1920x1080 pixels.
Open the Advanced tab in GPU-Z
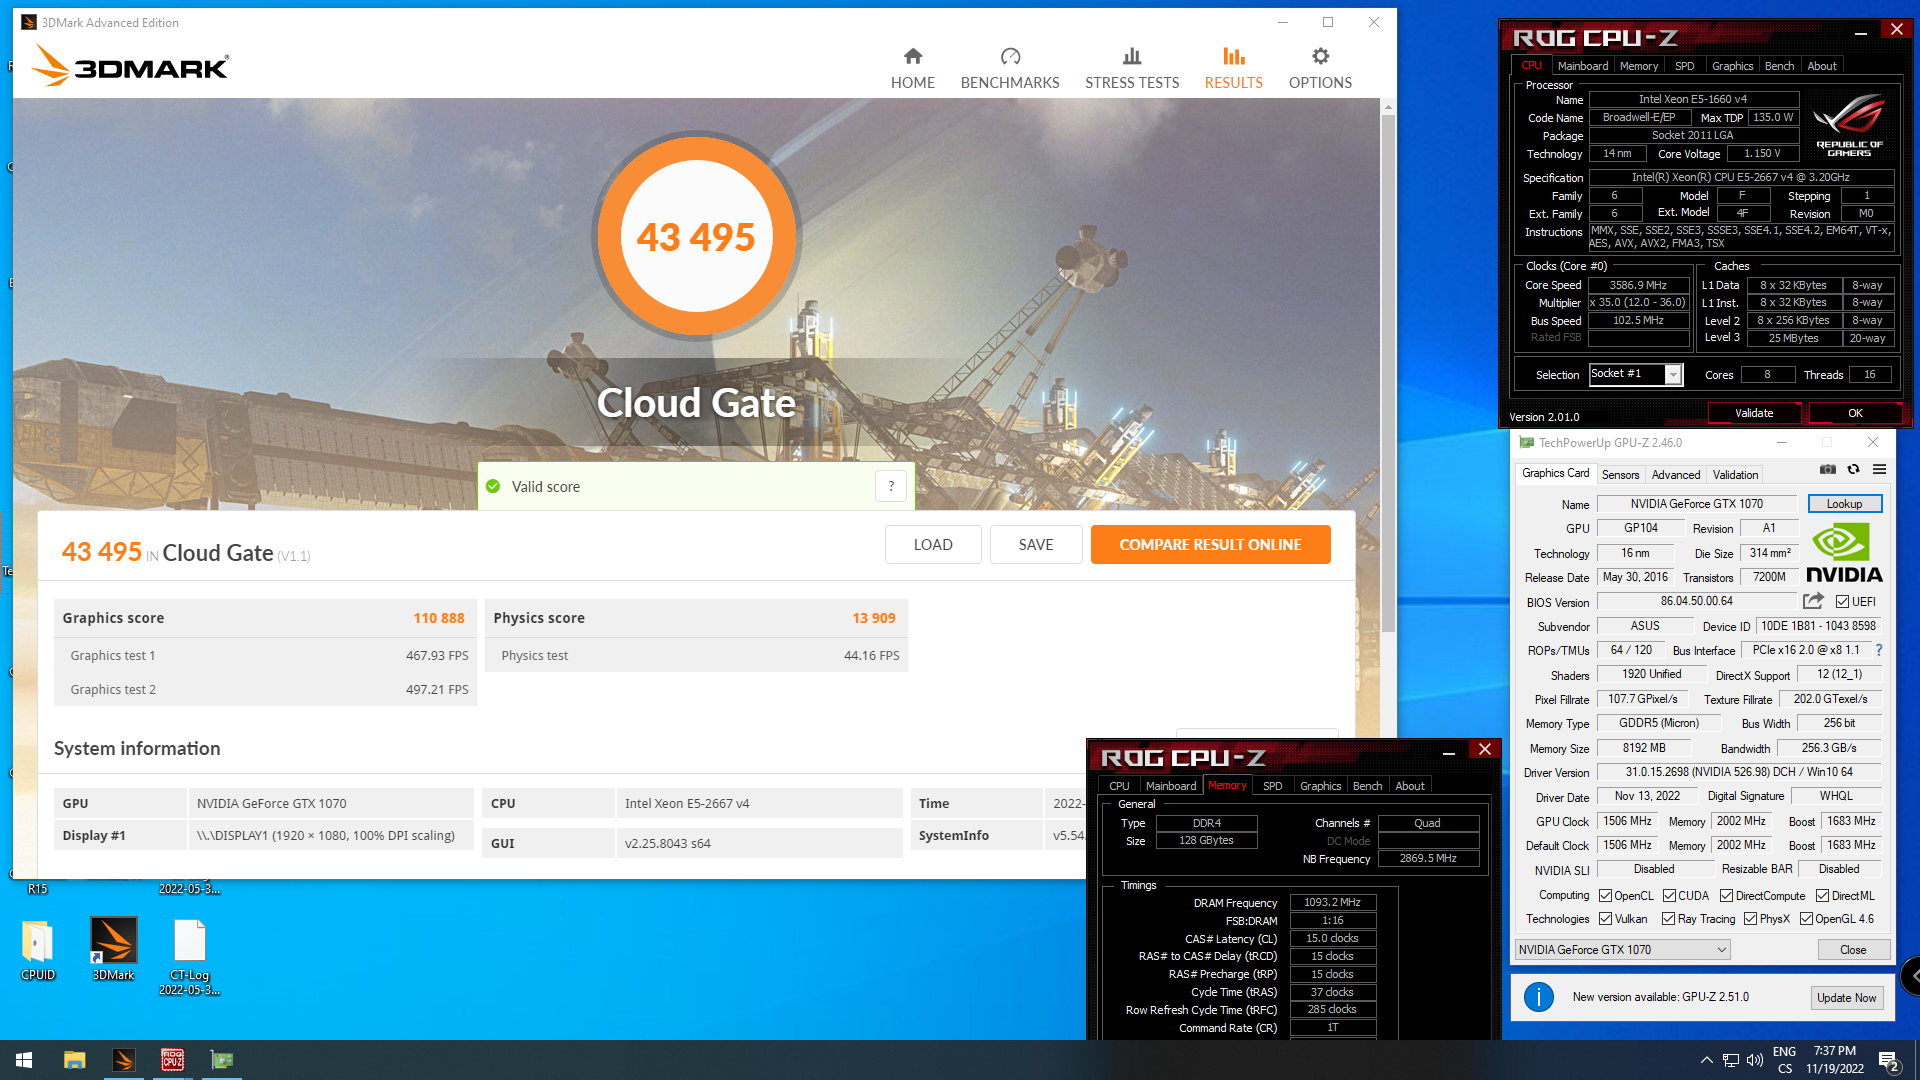tap(1675, 475)
